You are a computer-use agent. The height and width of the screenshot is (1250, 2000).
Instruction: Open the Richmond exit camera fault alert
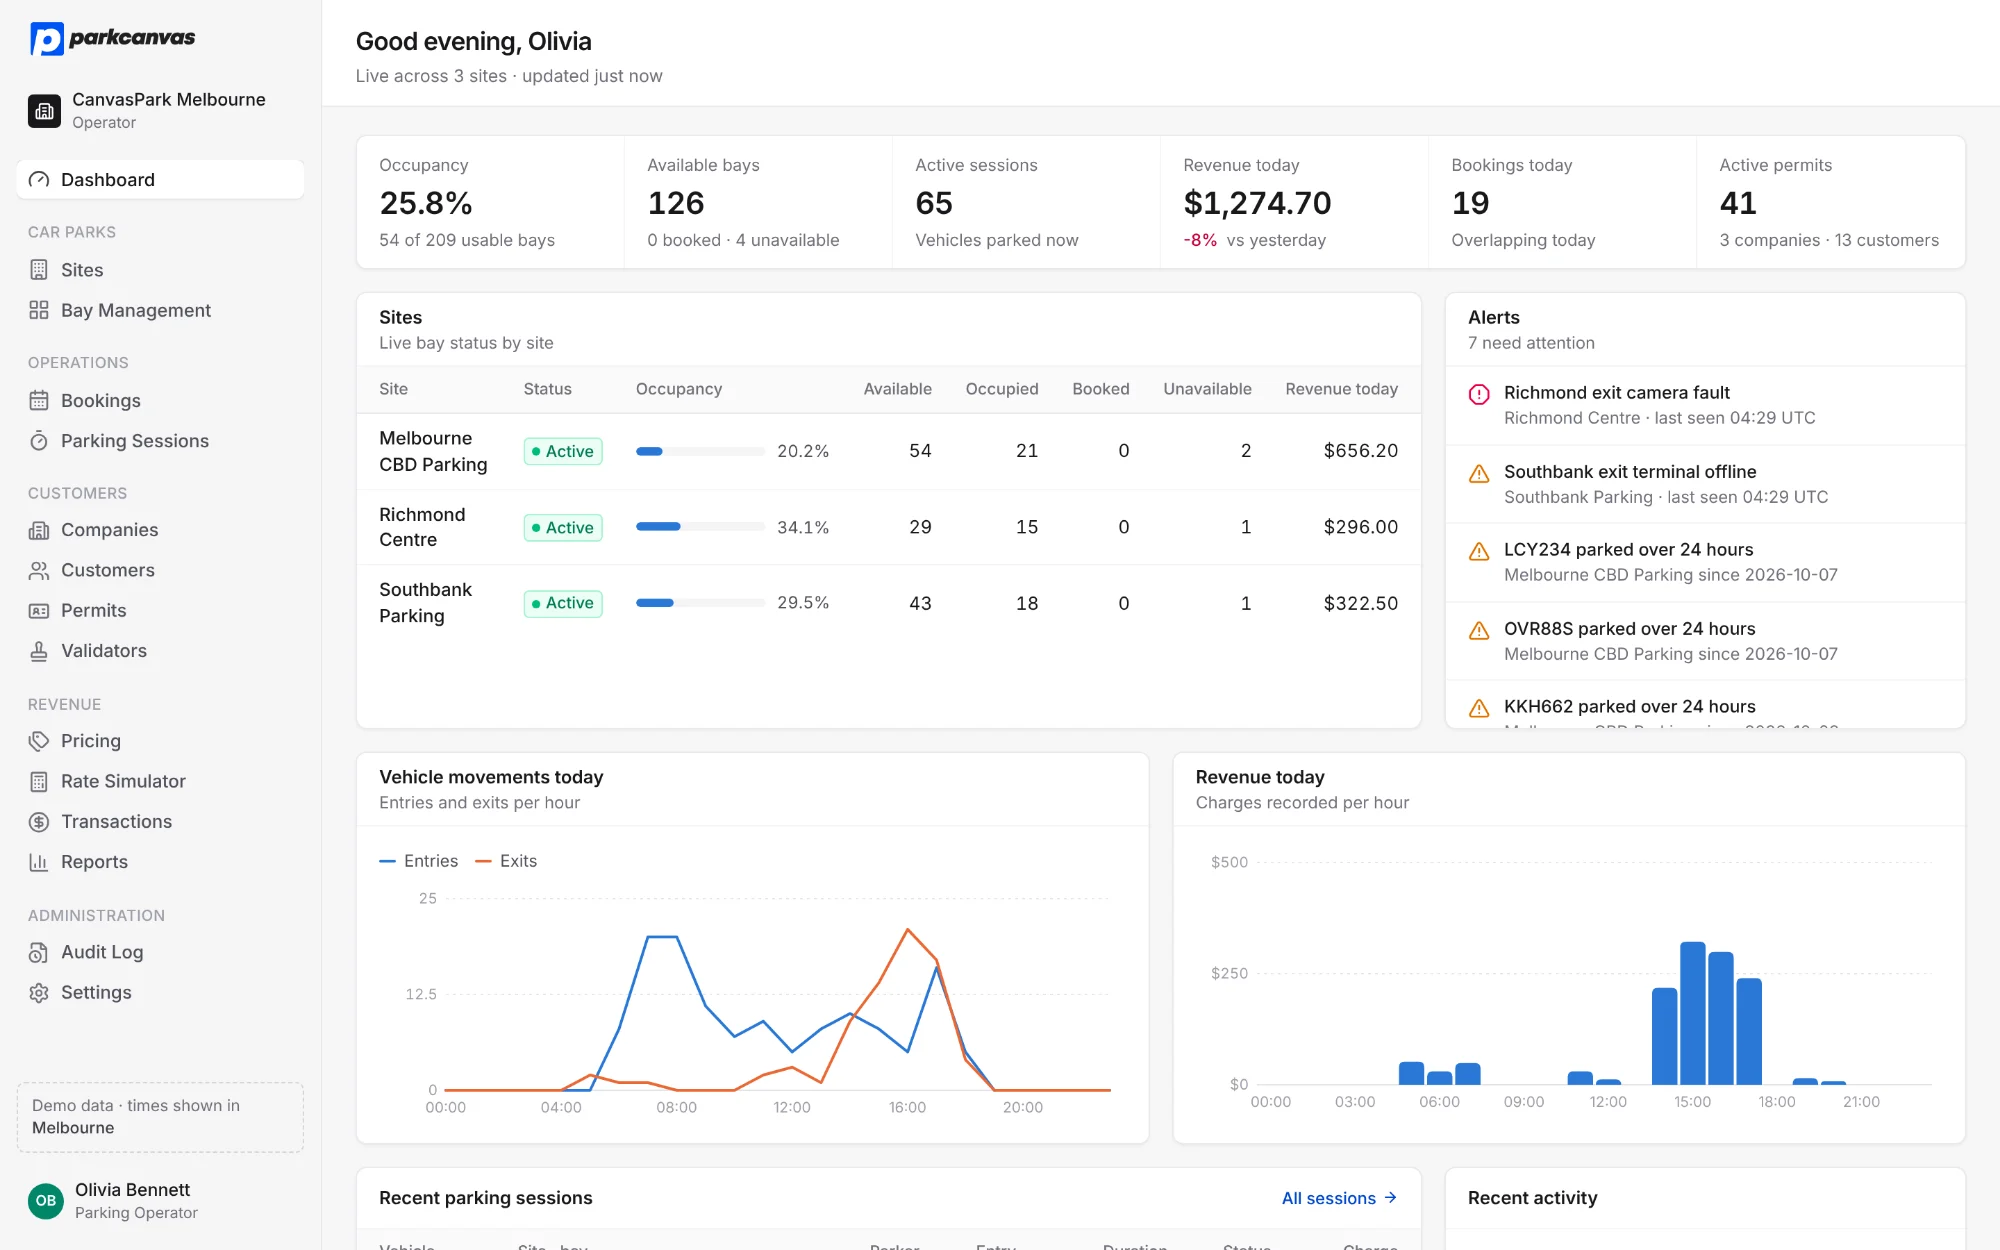click(1705, 405)
